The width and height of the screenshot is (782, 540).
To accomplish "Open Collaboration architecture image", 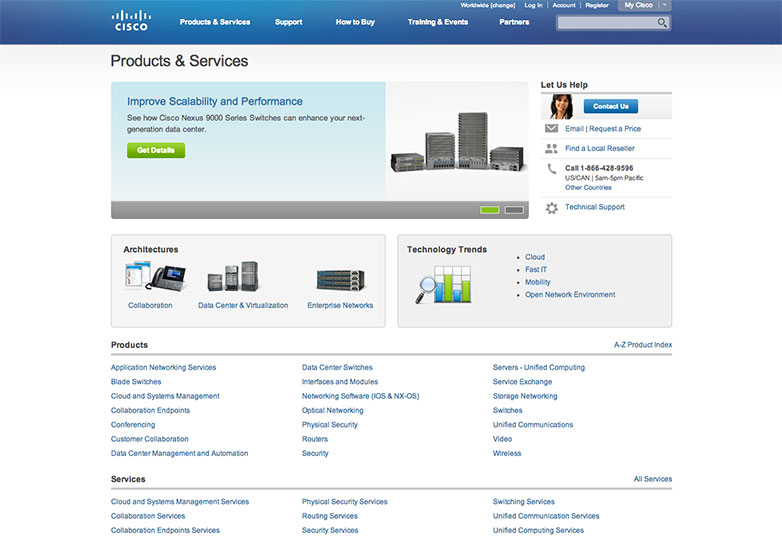I will [x=155, y=277].
